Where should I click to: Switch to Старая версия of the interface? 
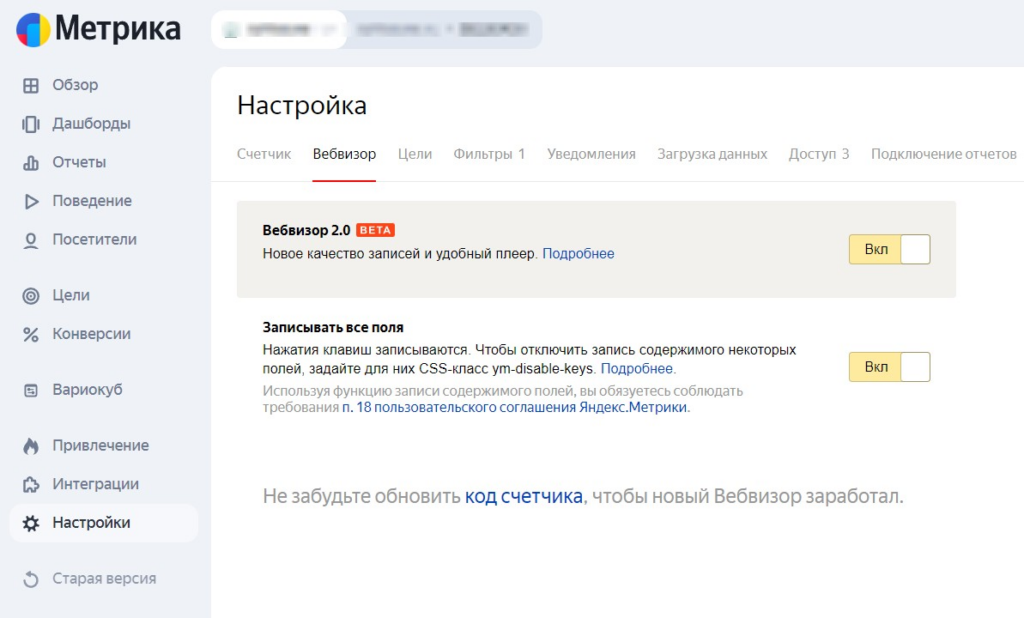pyautogui.click(x=103, y=579)
